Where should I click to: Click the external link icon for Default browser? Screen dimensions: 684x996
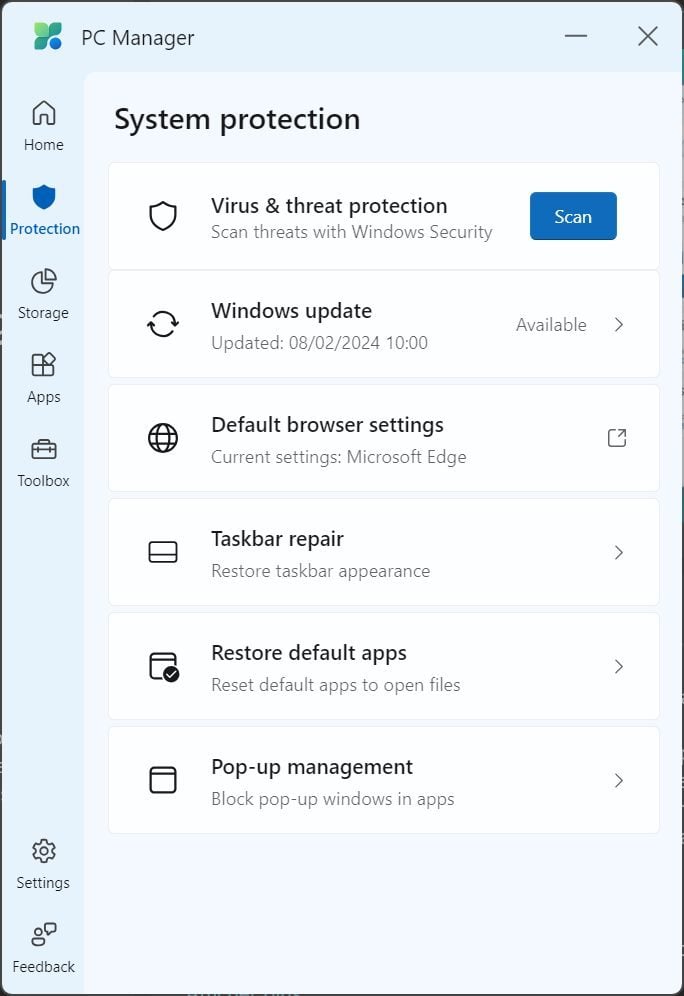tap(617, 438)
